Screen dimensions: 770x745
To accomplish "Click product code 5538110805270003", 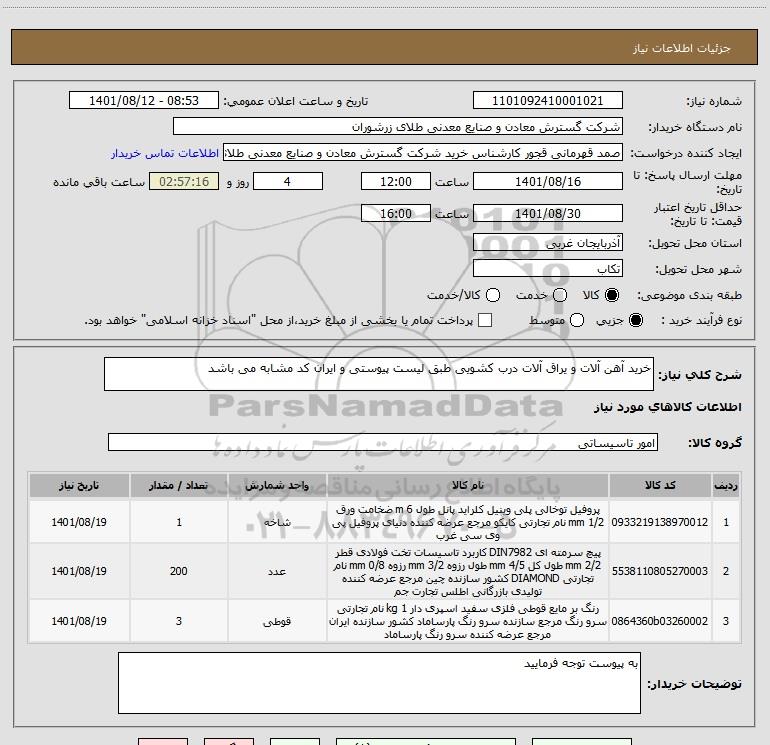I will point(660,571).
